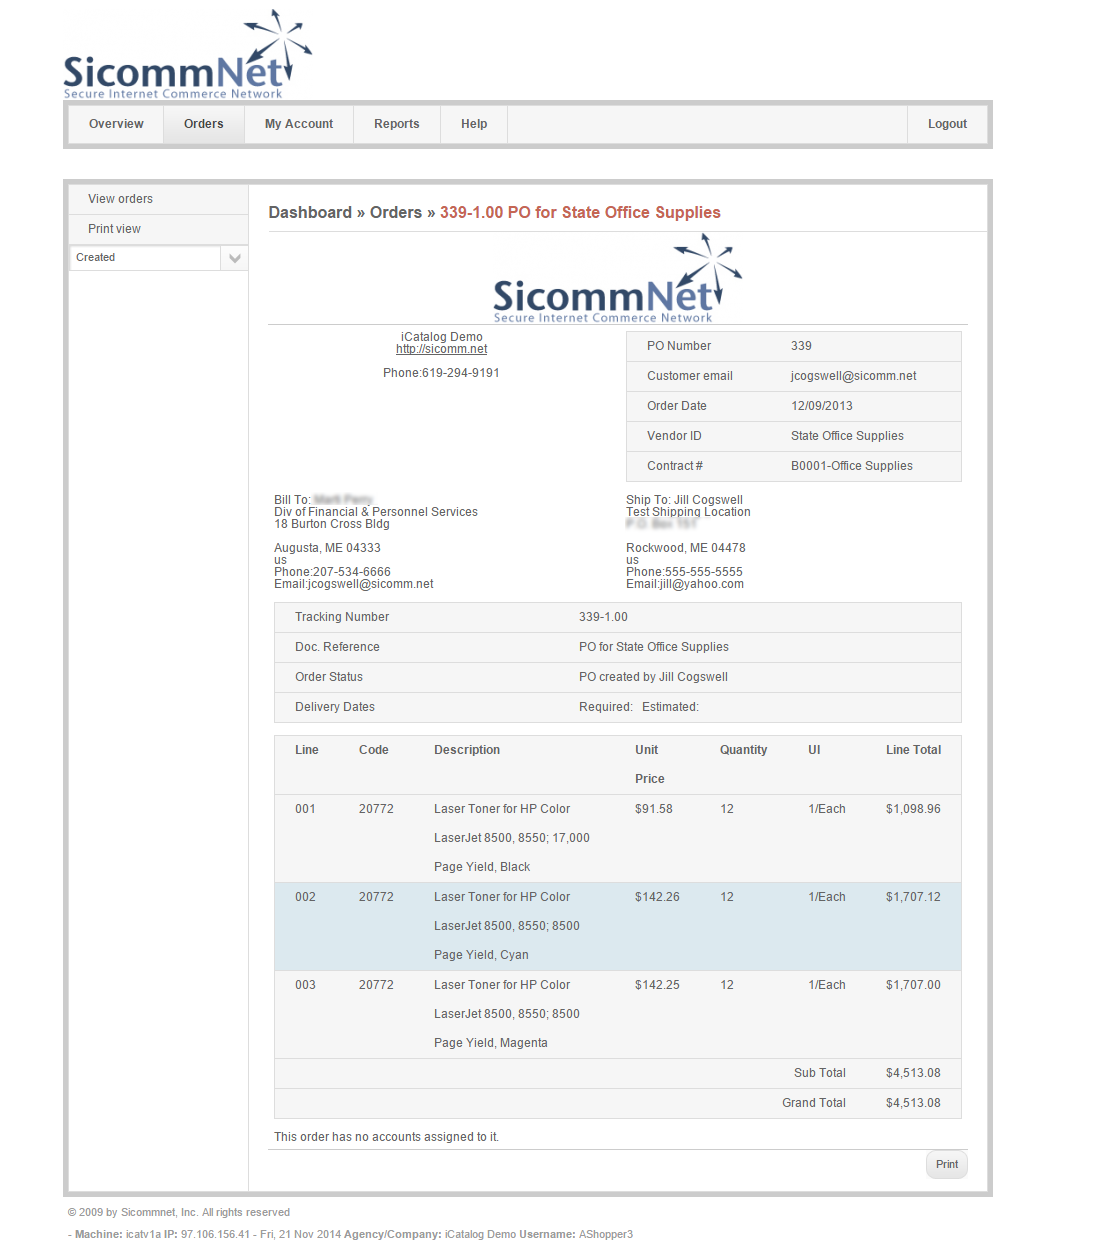Click the SicommNet logo on the purchase order

point(617,278)
